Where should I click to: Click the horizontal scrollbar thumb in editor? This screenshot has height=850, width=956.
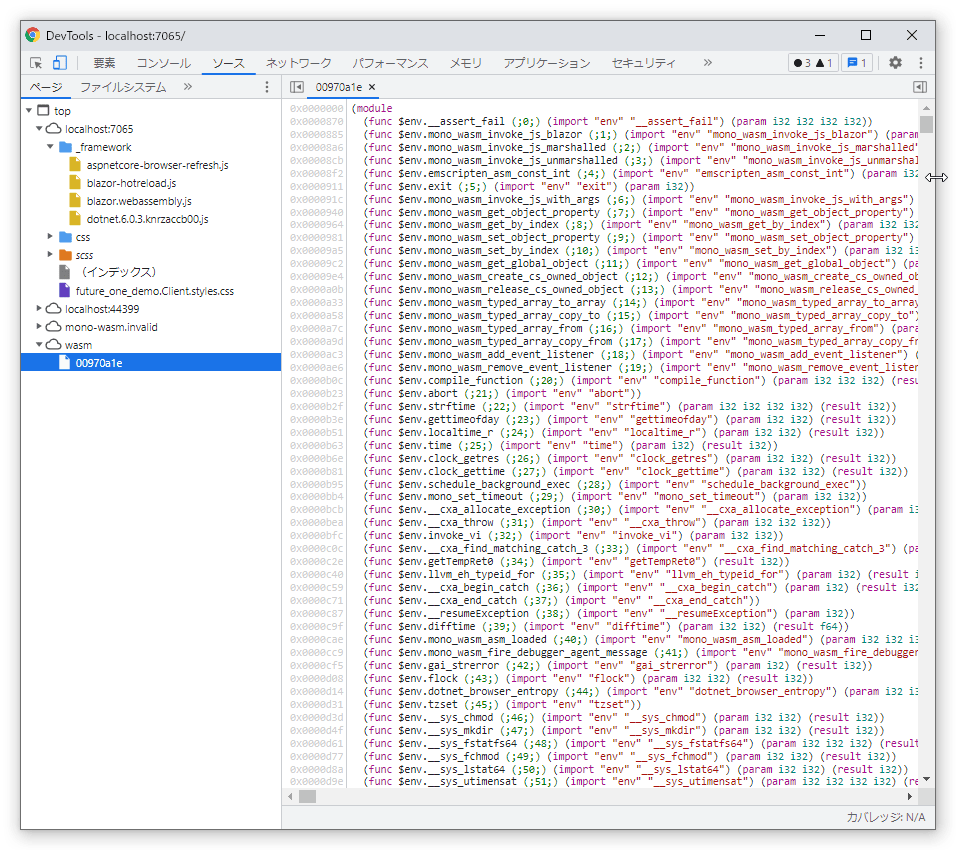307,796
